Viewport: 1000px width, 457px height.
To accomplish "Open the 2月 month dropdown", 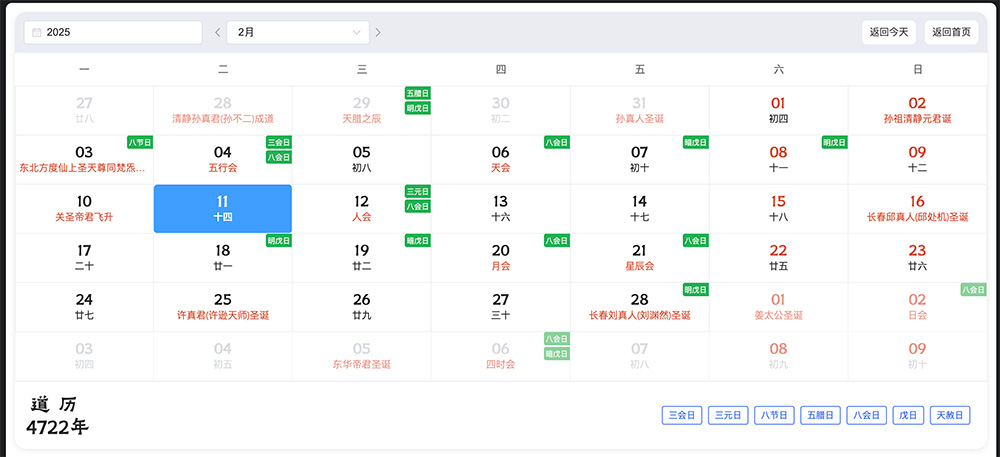I will (298, 32).
